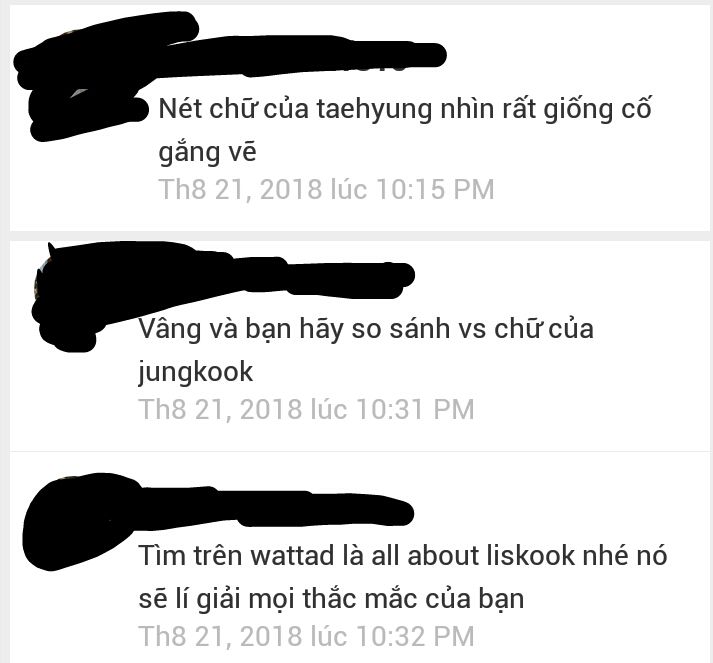
Task: Tap the line 'sẽ lí giải mọi thắc mắc của bạn'
Action: point(331,599)
